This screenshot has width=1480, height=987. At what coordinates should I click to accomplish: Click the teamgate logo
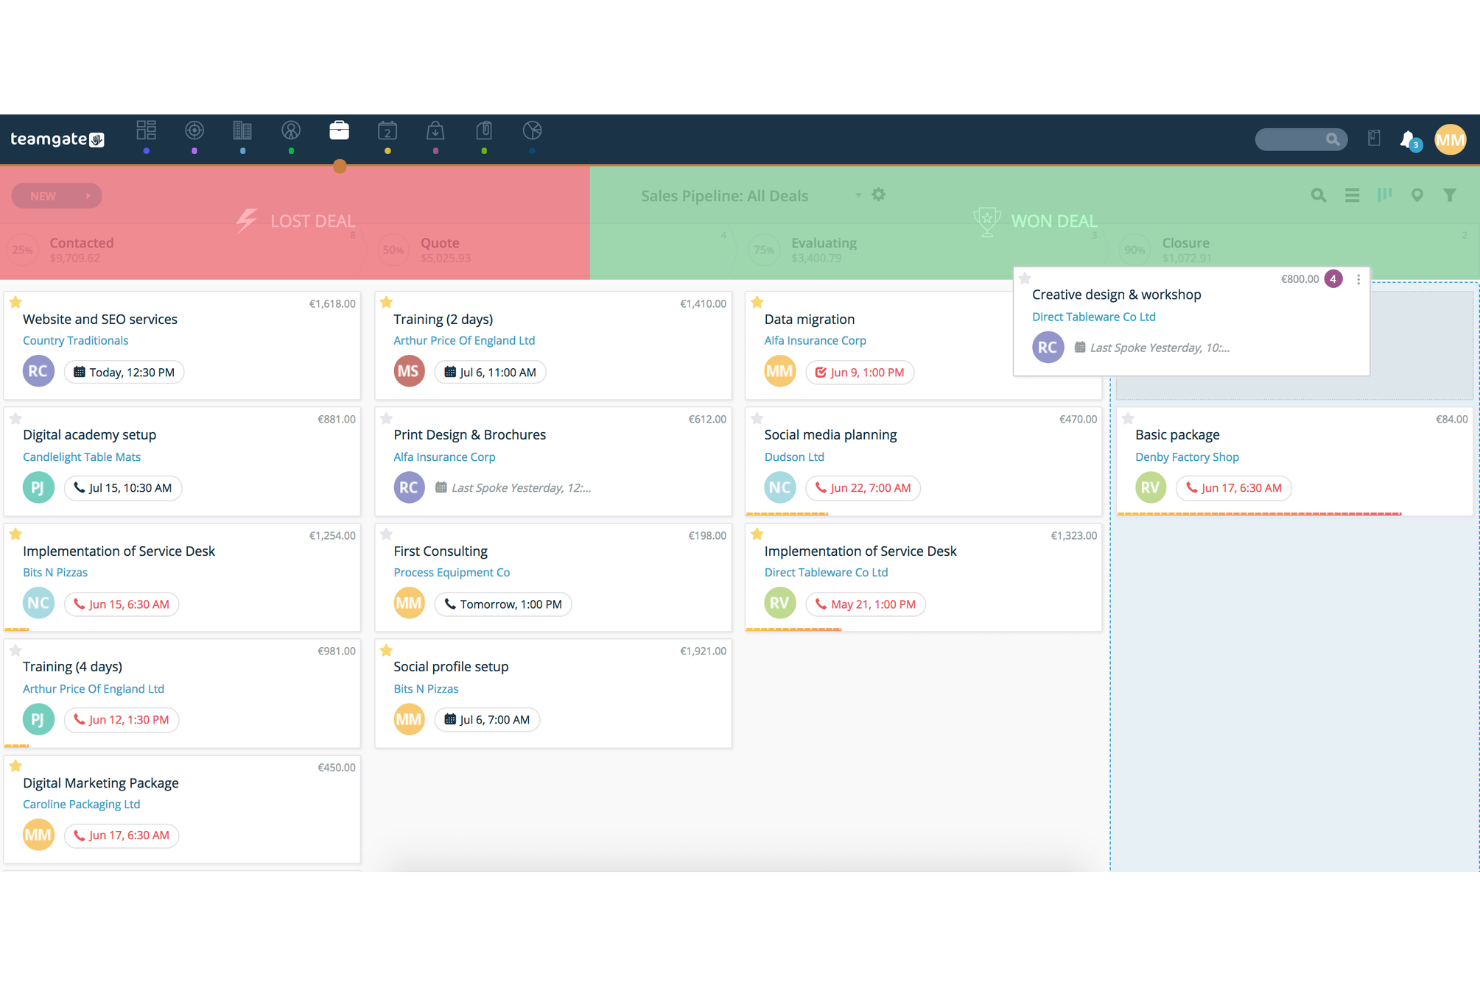[x=57, y=139]
